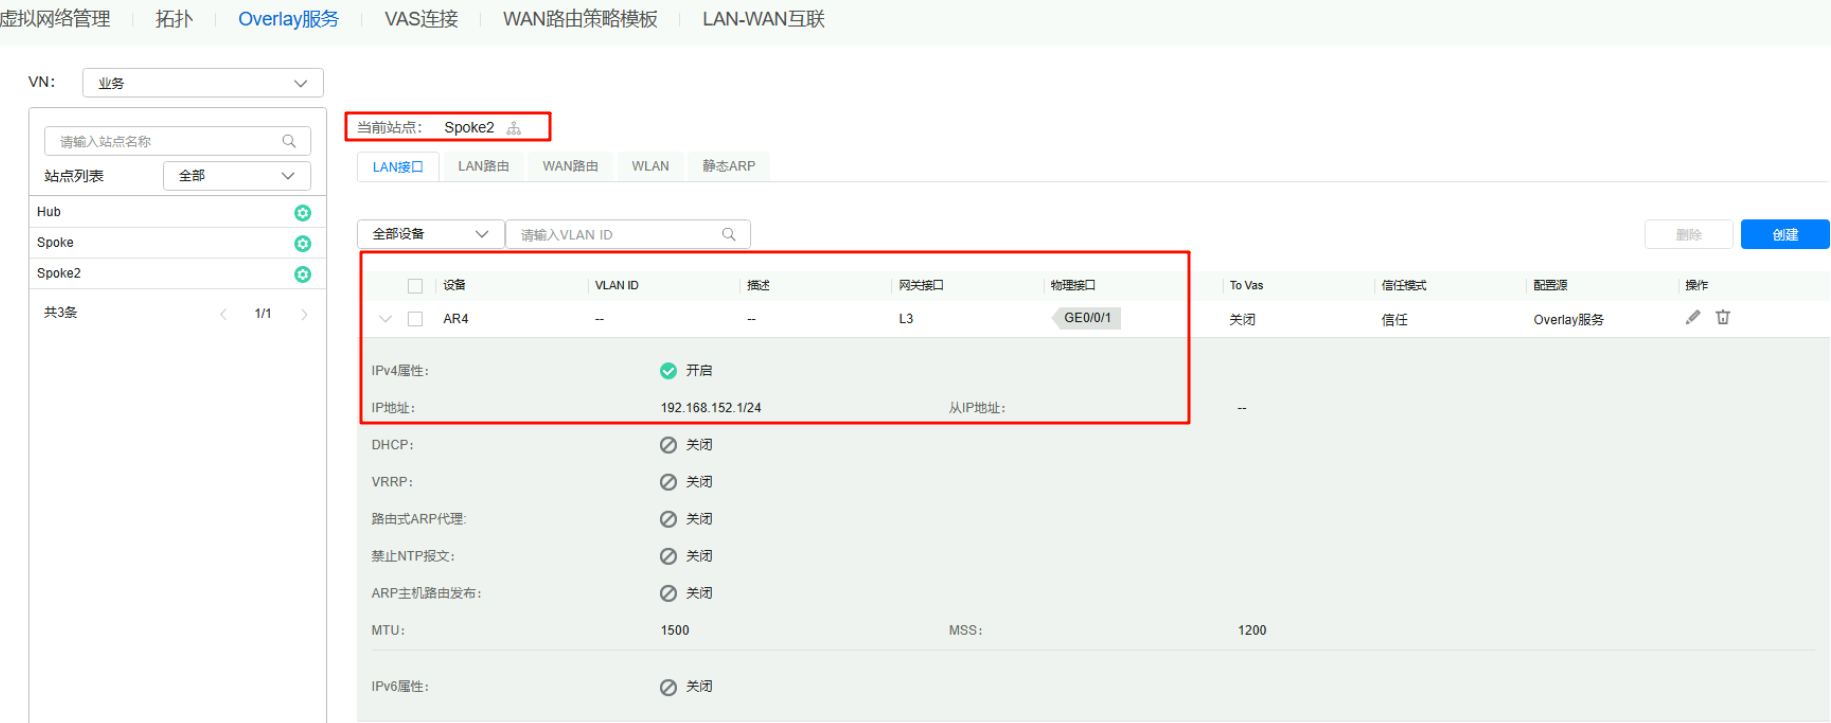The height and width of the screenshot is (723, 1831).
Task: Click the status icon next to Spoke
Action: (302, 244)
